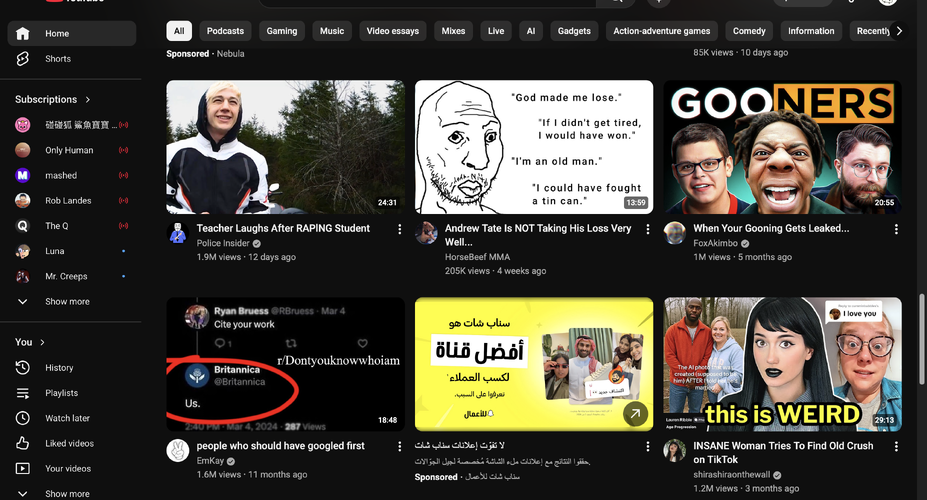
Task: Click Police Insider channel avatar
Action: (x=177, y=233)
